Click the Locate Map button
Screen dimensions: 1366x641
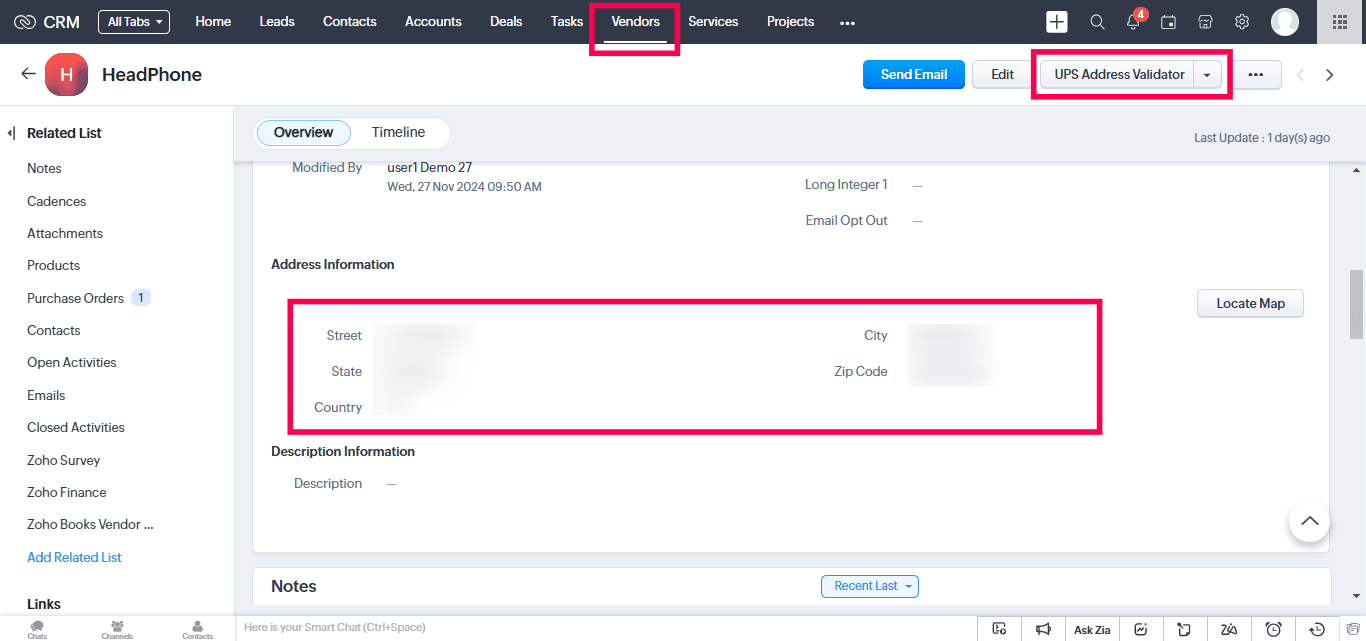point(1250,303)
